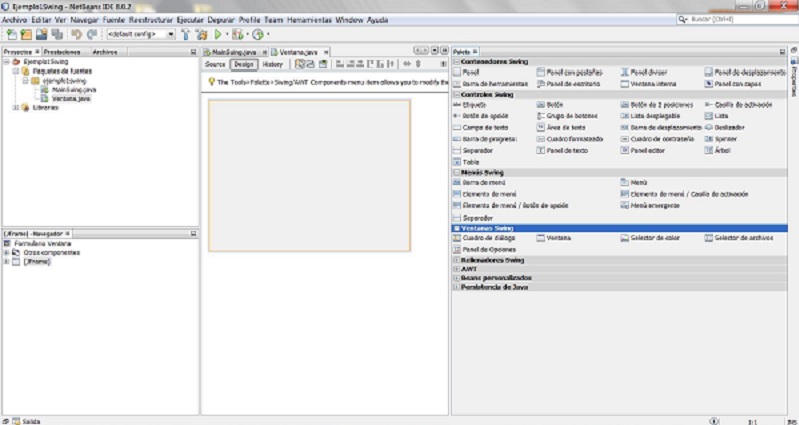Open the Herramientas menu
799x425 pixels.
[x=309, y=19]
